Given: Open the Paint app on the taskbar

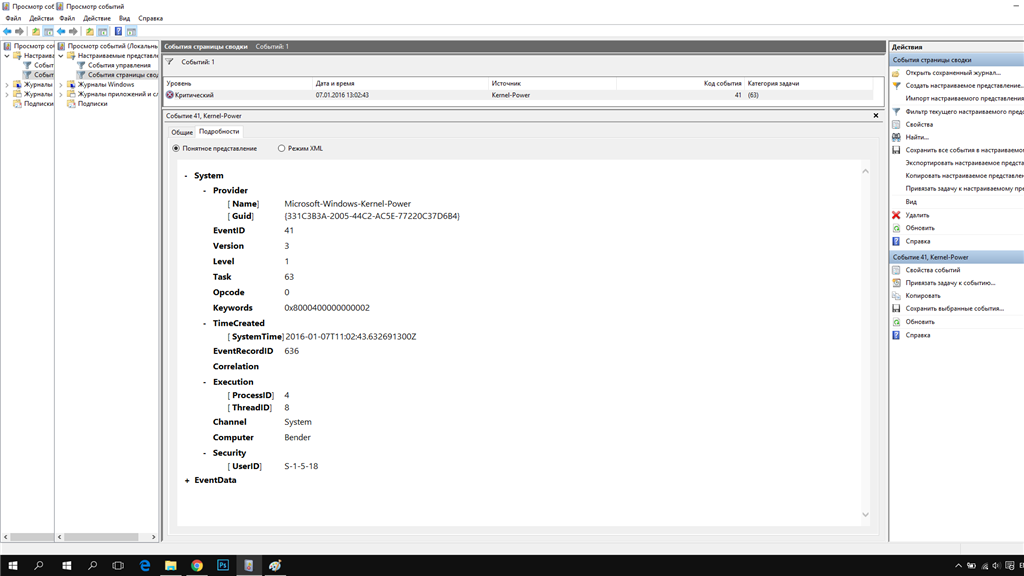Looking at the screenshot, I should (275, 566).
